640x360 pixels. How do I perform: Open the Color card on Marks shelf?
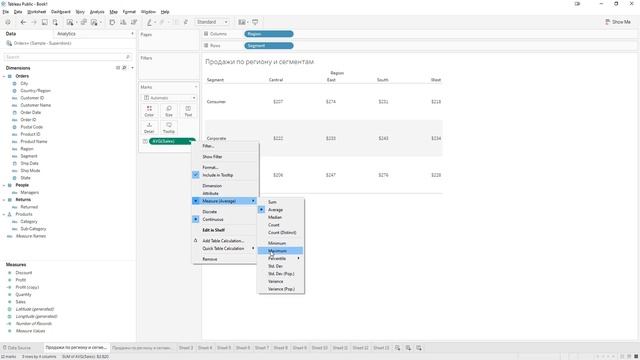(149, 111)
